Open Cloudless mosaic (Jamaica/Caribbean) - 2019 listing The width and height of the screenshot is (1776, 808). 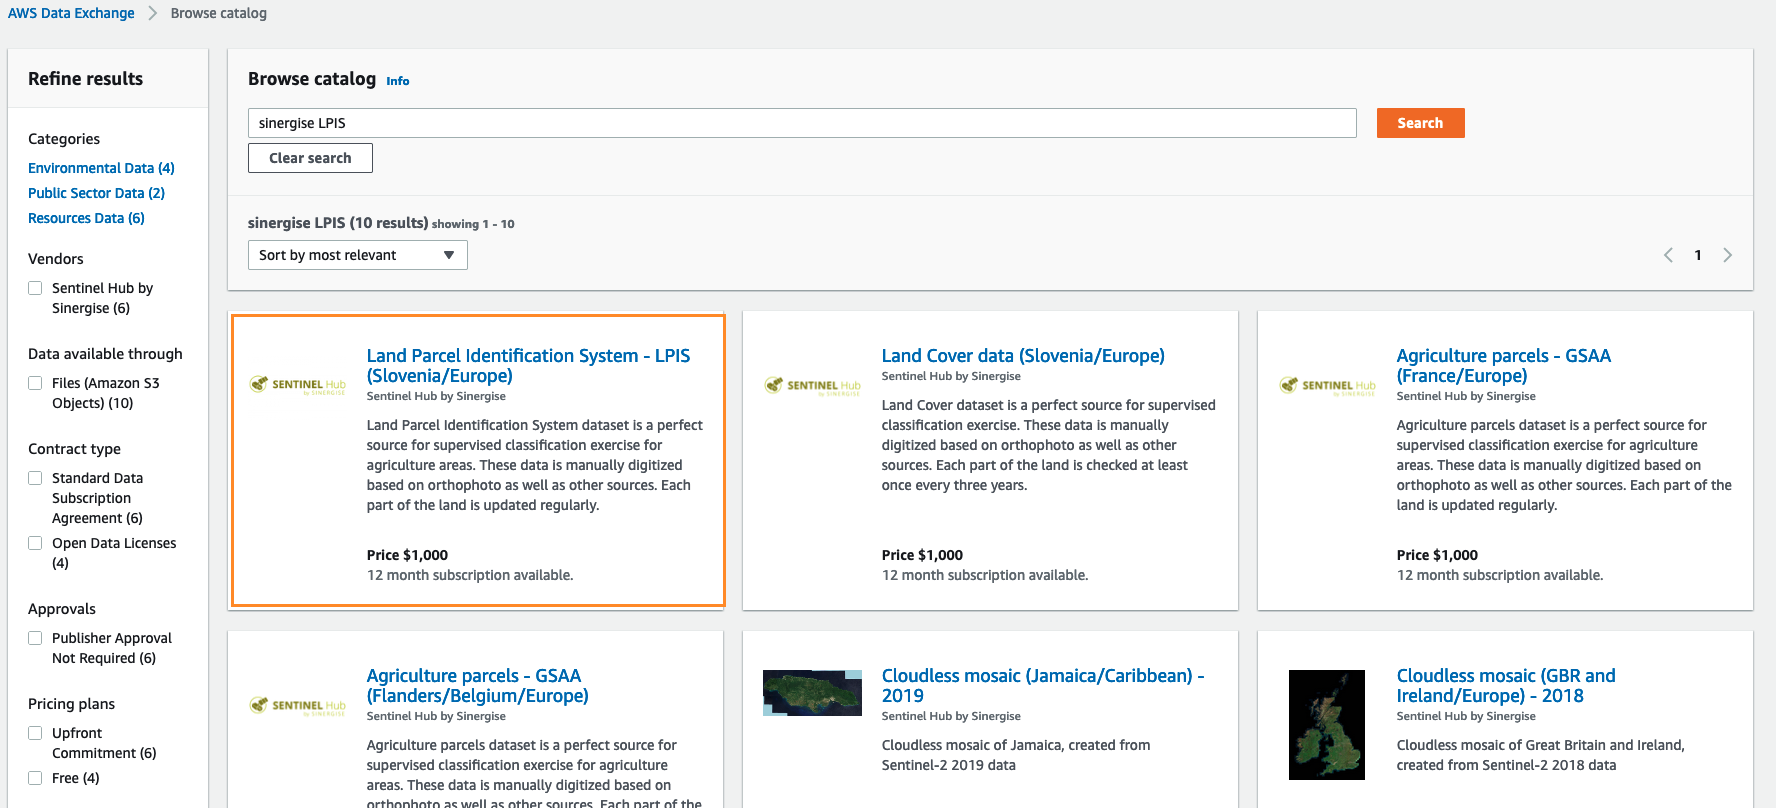point(1043,686)
